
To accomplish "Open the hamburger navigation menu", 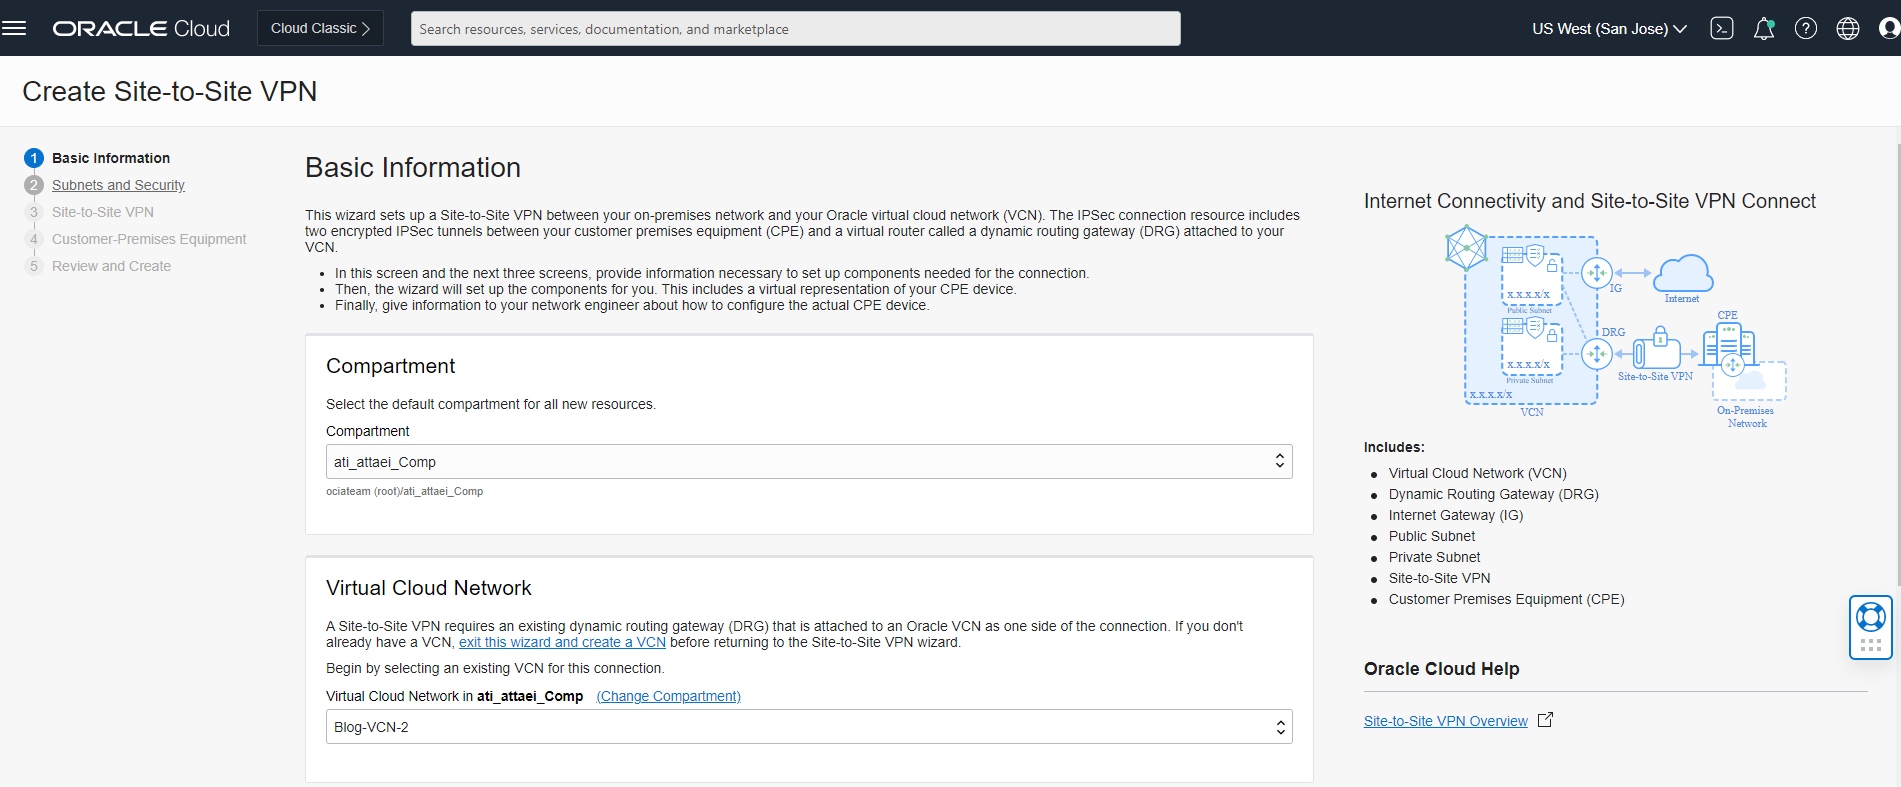I will pos(14,28).
